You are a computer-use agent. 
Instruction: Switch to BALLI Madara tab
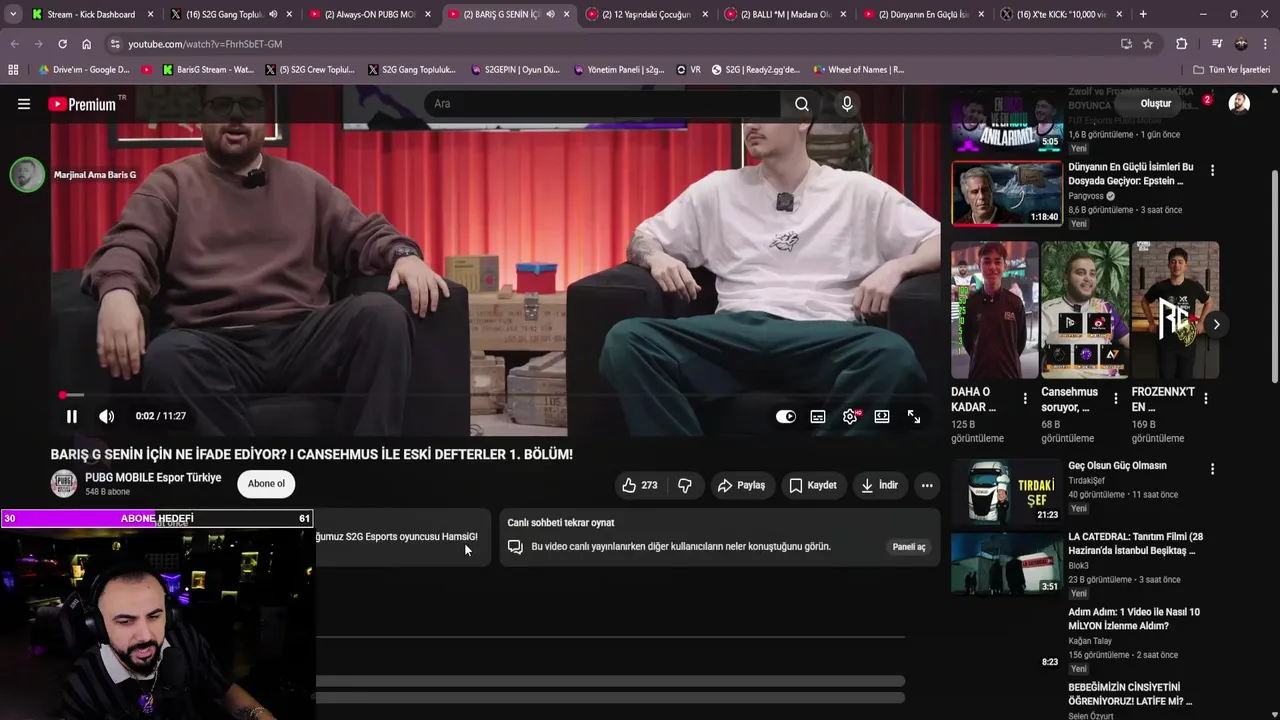coord(785,14)
